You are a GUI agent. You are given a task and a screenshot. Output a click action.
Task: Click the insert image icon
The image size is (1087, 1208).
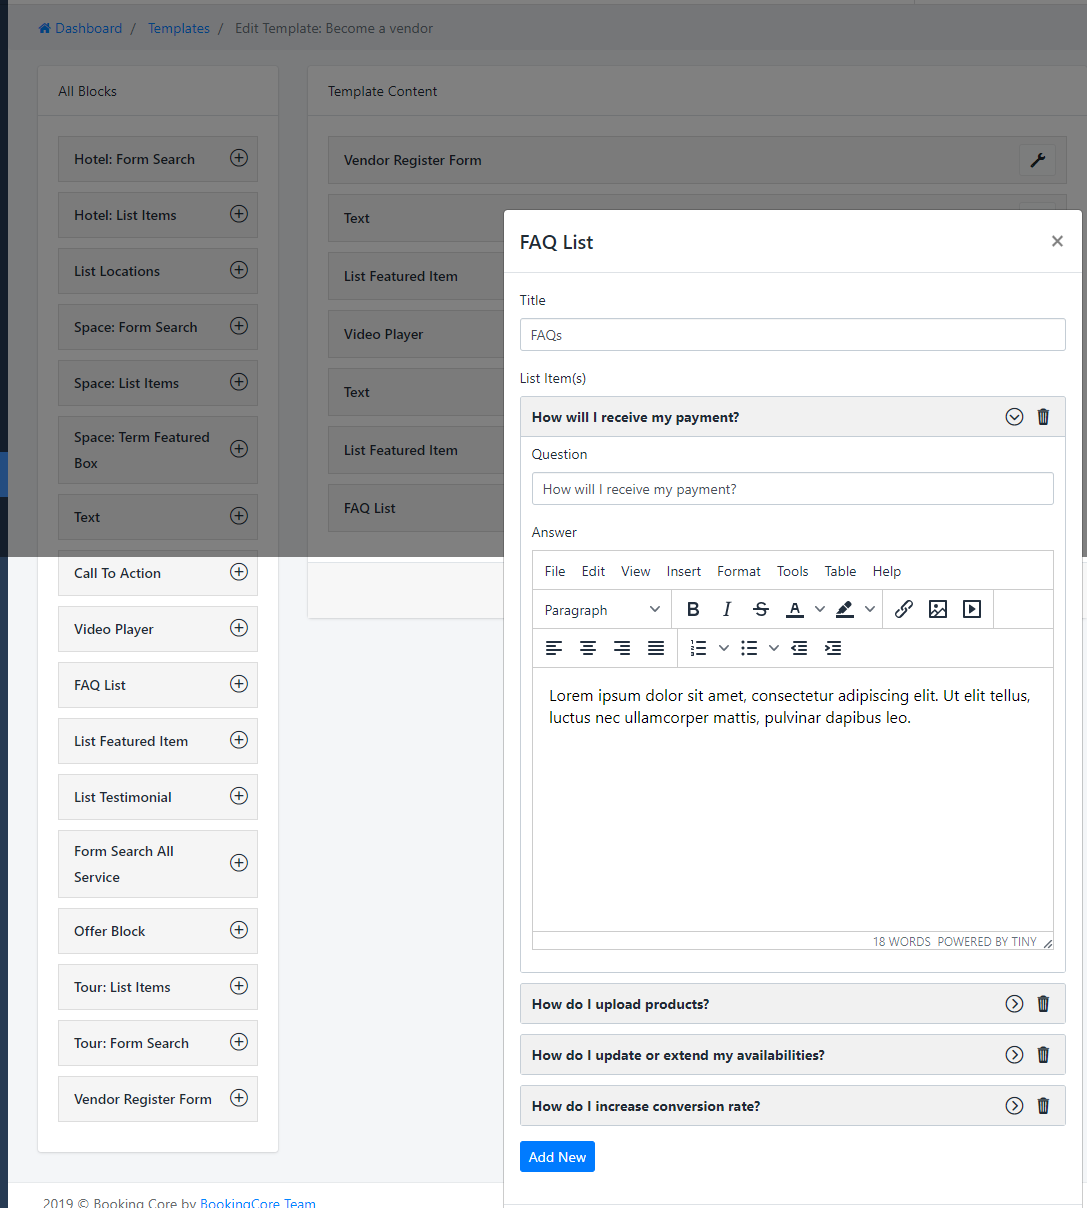coord(938,609)
